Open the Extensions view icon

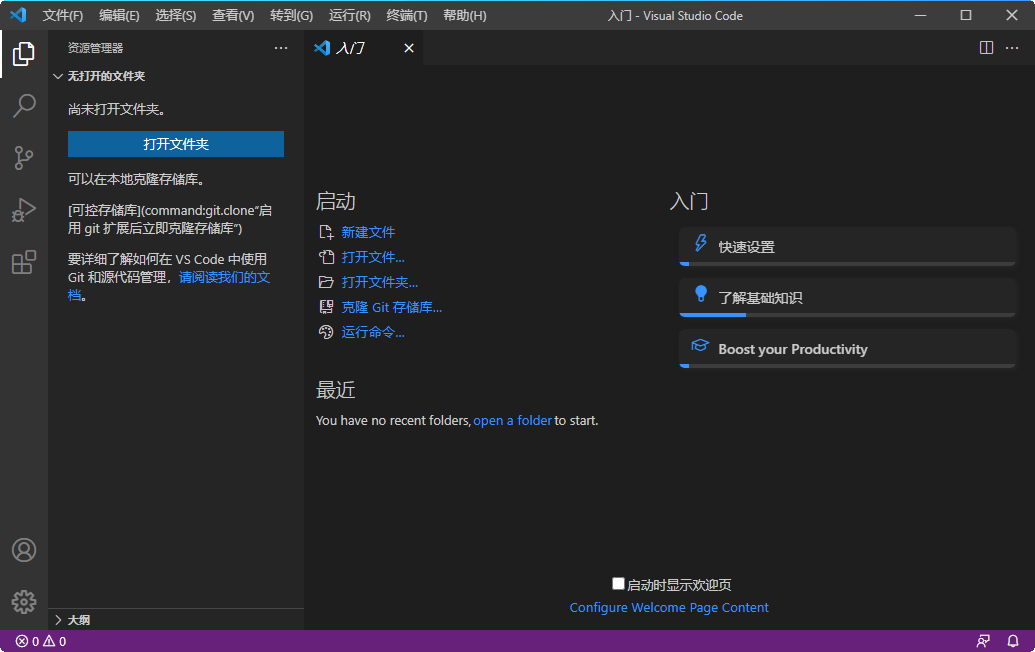click(24, 262)
